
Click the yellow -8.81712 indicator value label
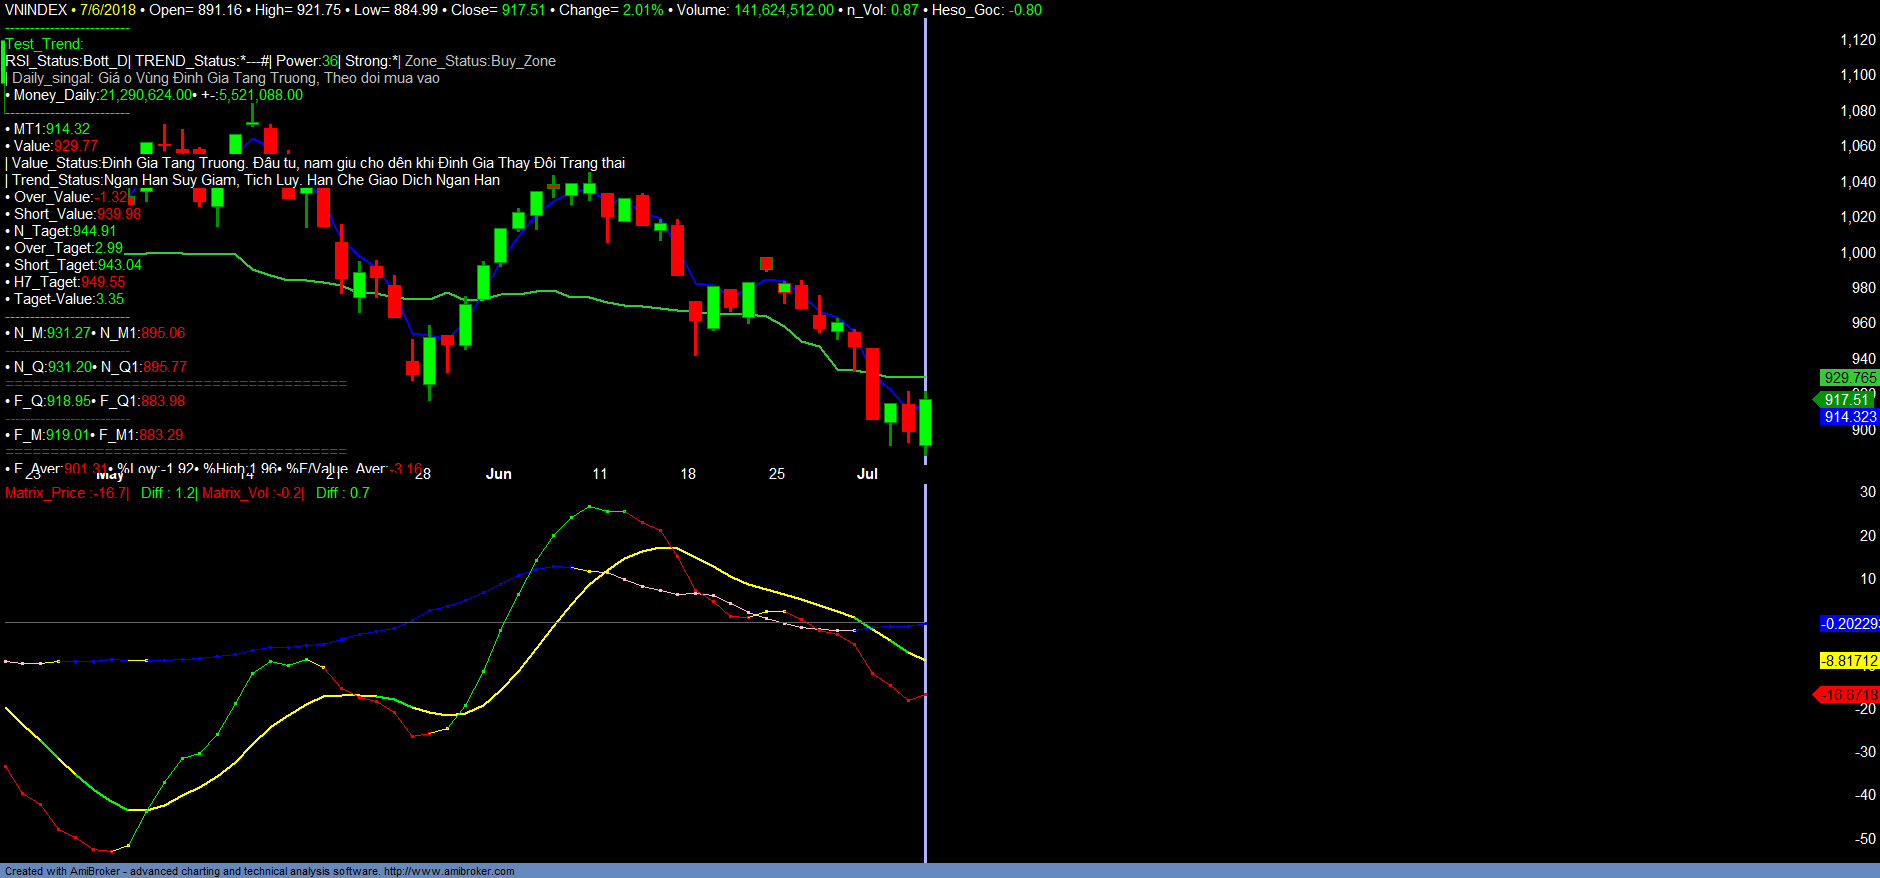point(1849,661)
